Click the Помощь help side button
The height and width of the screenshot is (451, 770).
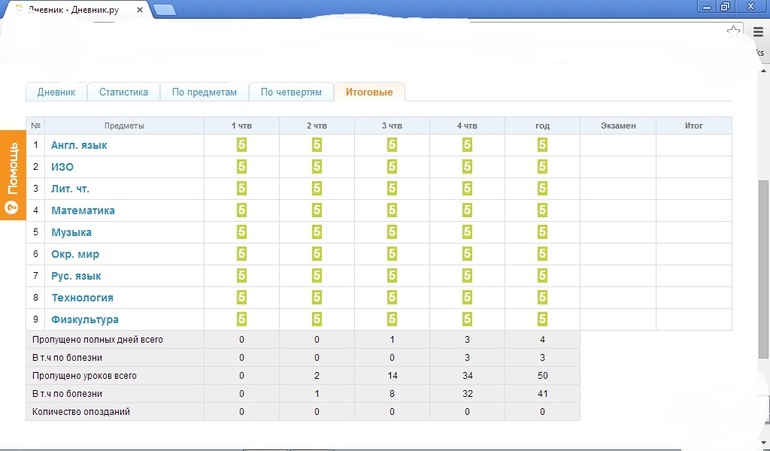12,175
